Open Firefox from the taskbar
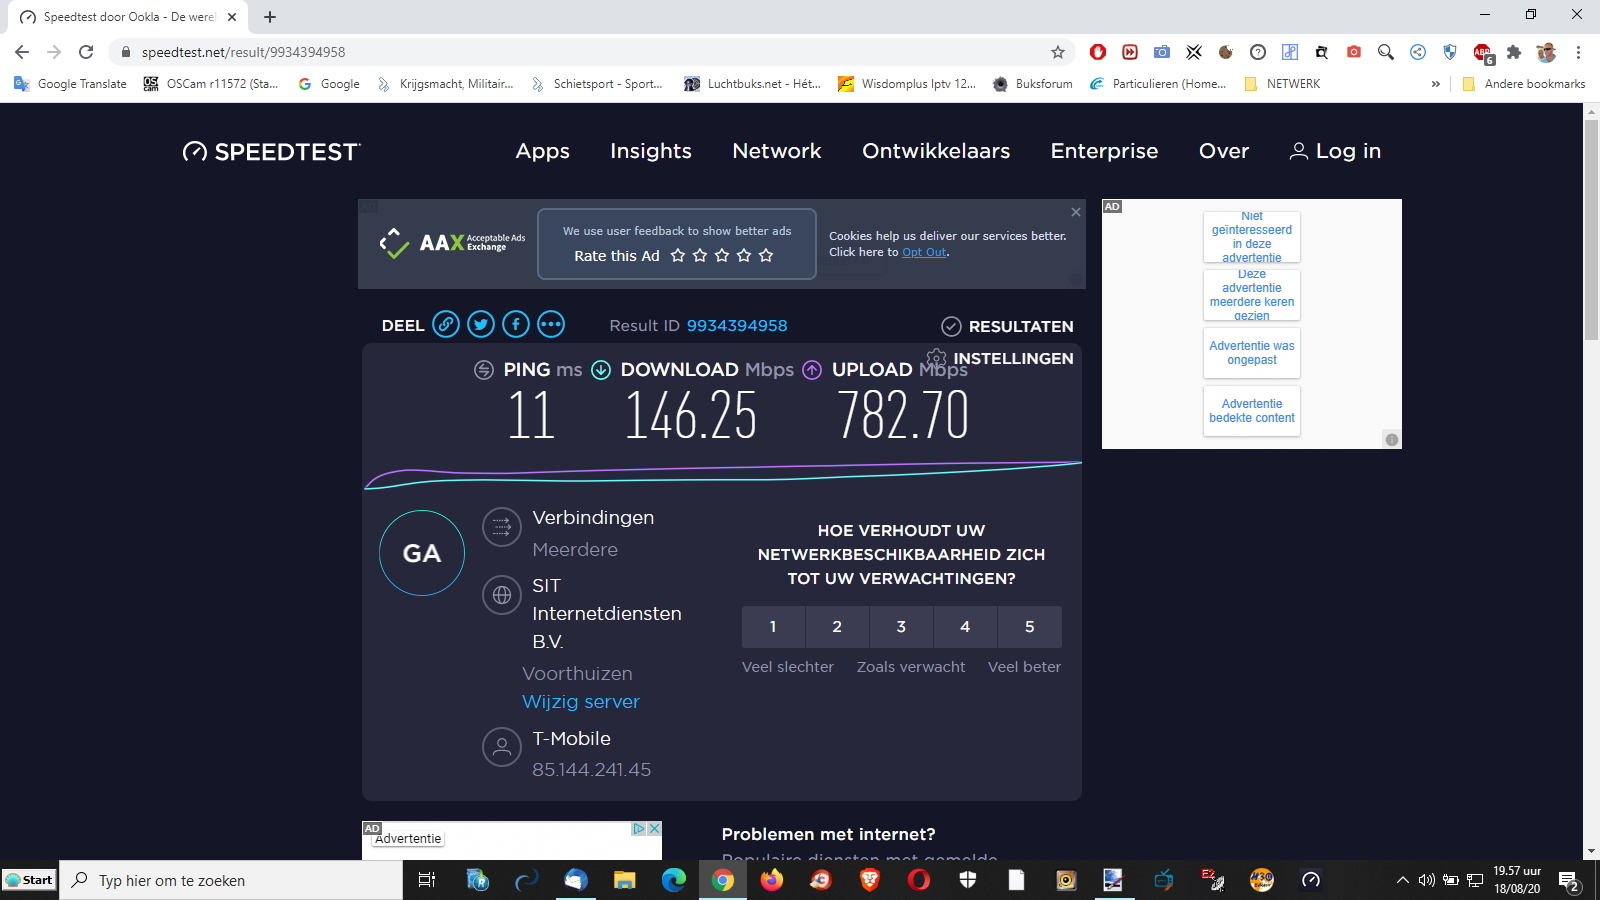The image size is (1600, 900). coord(772,880)
